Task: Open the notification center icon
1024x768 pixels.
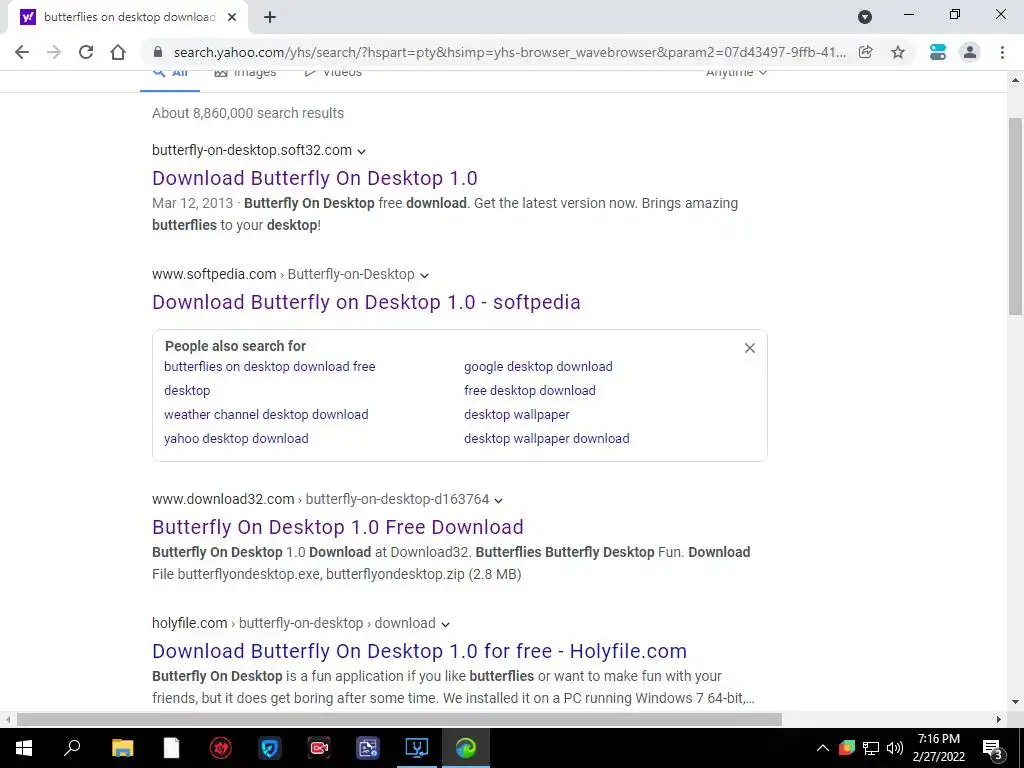Action: pyautogui.click(x=992, y=748)
